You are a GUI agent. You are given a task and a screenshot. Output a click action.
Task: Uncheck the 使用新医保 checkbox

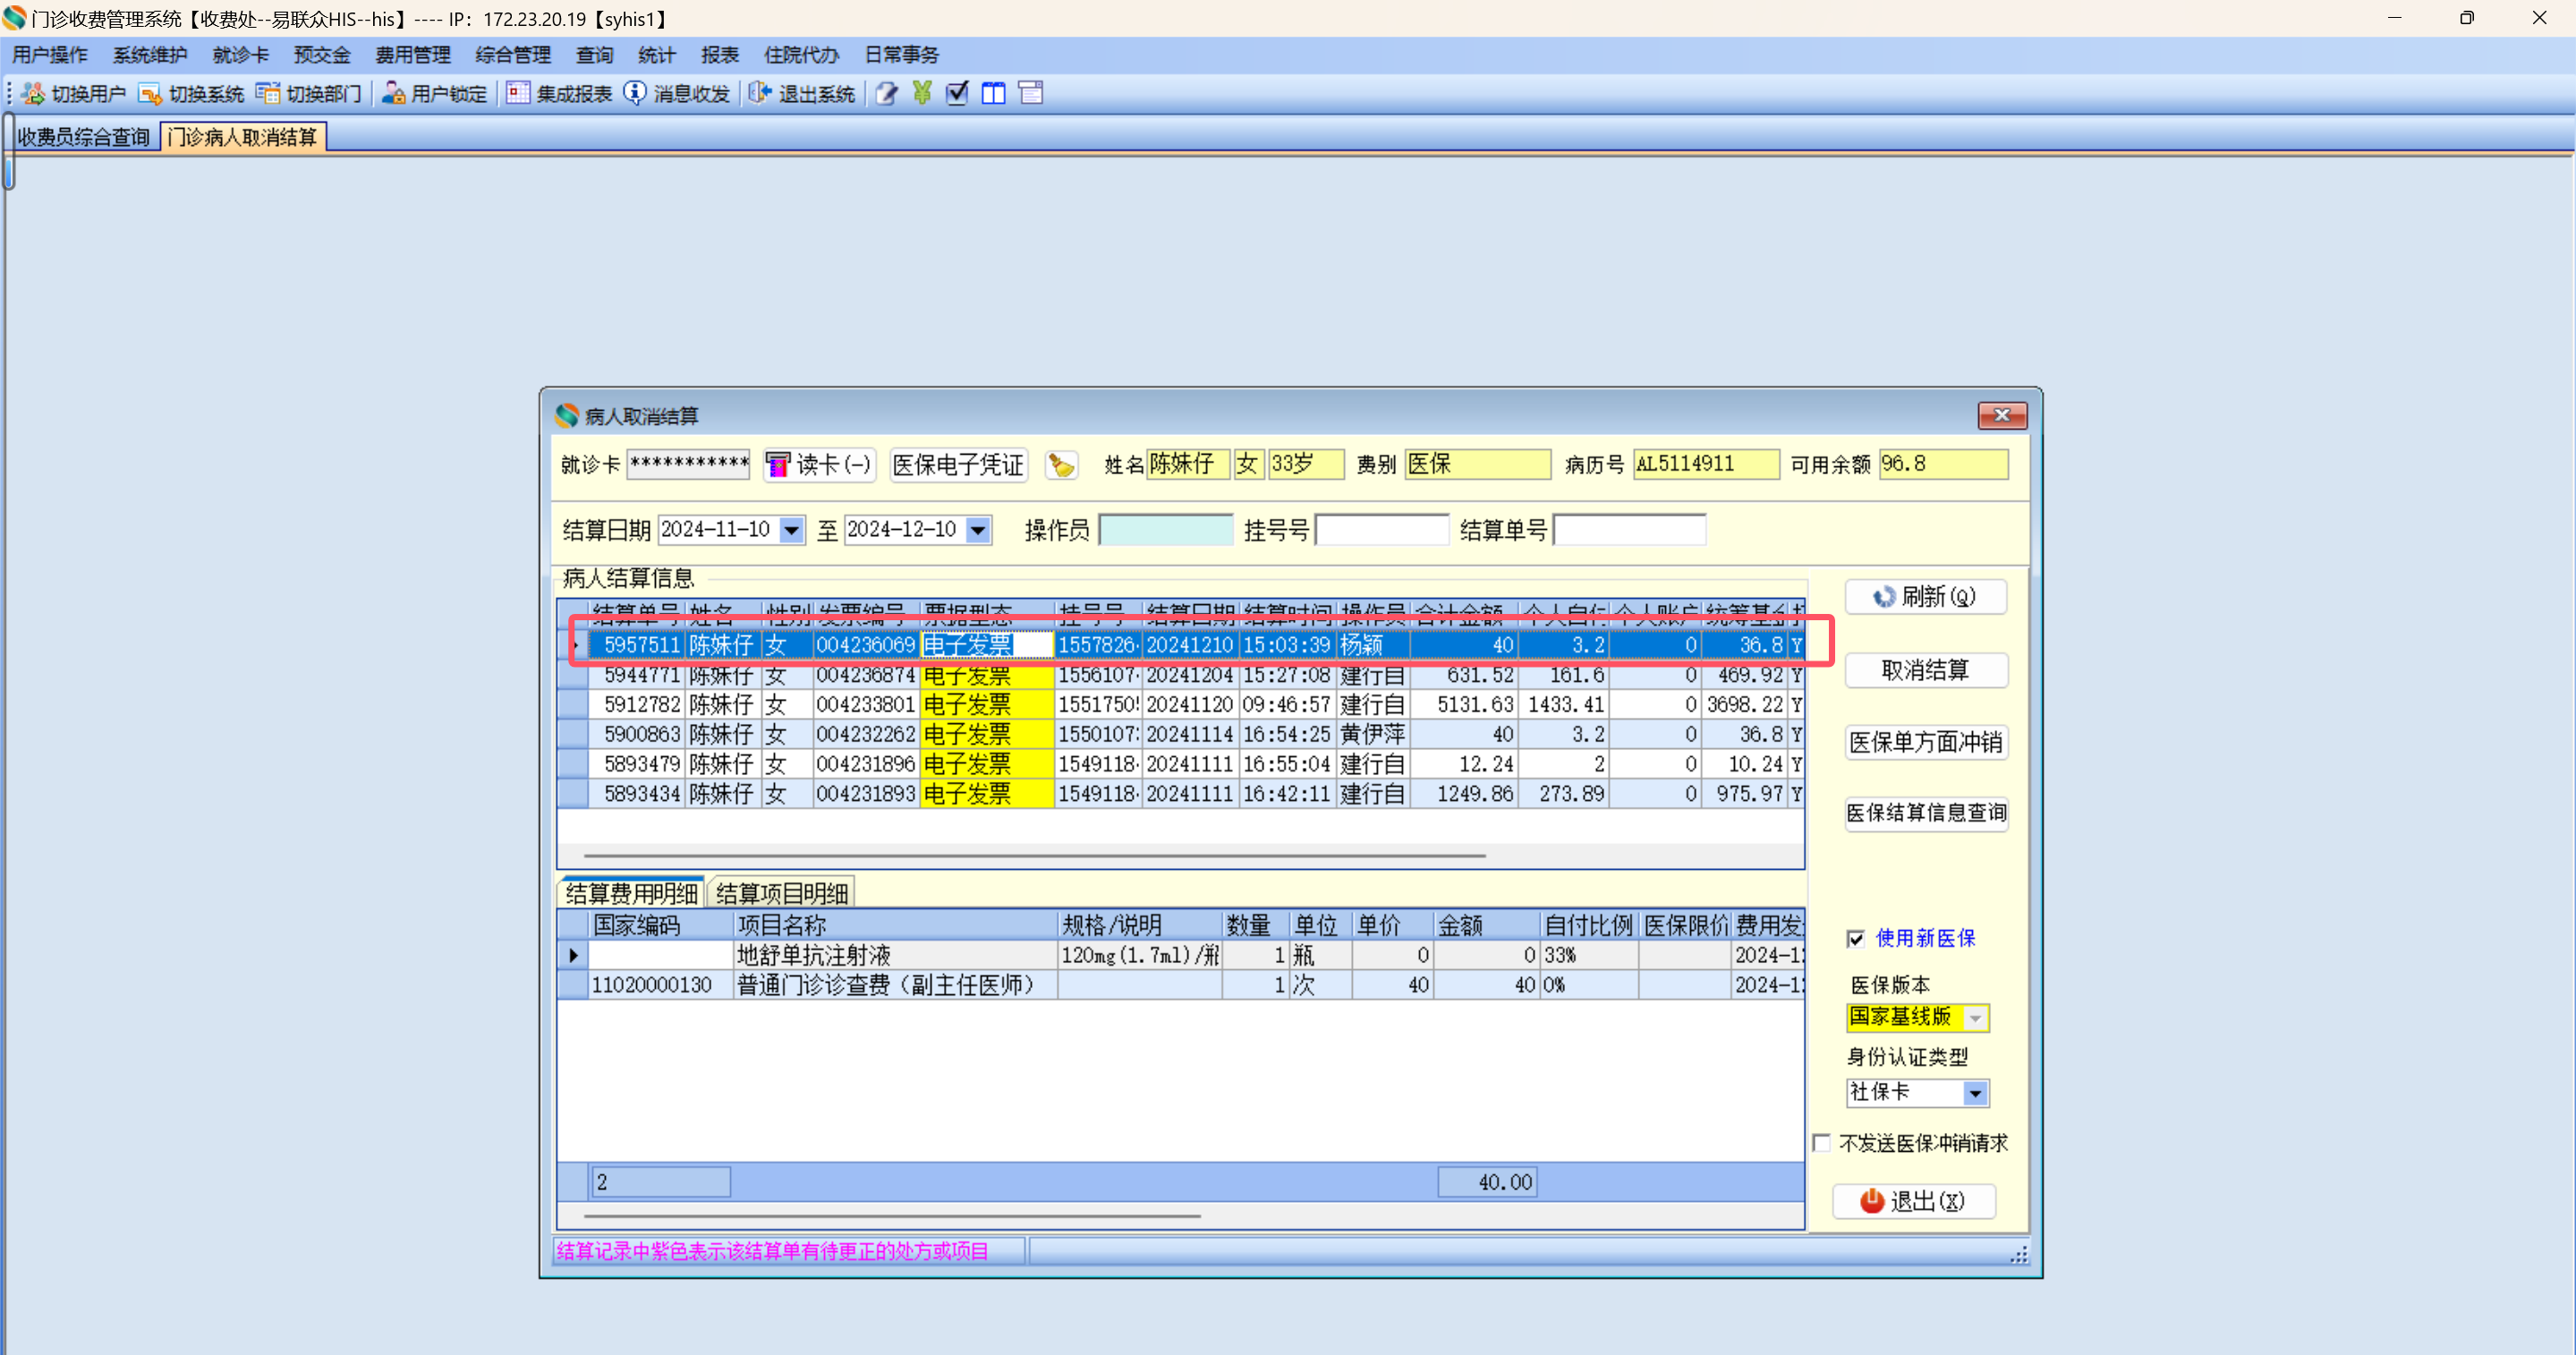click(x=1856, y=939)
